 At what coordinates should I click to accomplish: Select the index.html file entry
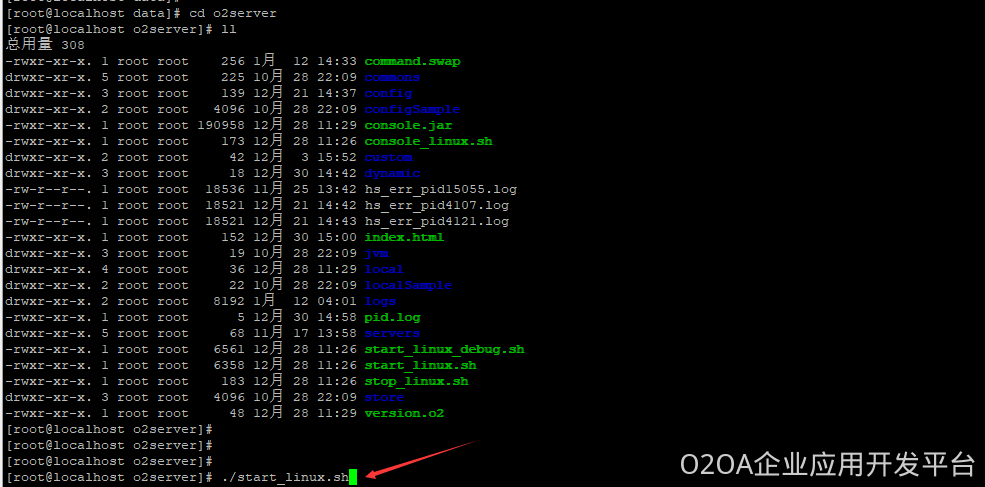tap(404, 238)
